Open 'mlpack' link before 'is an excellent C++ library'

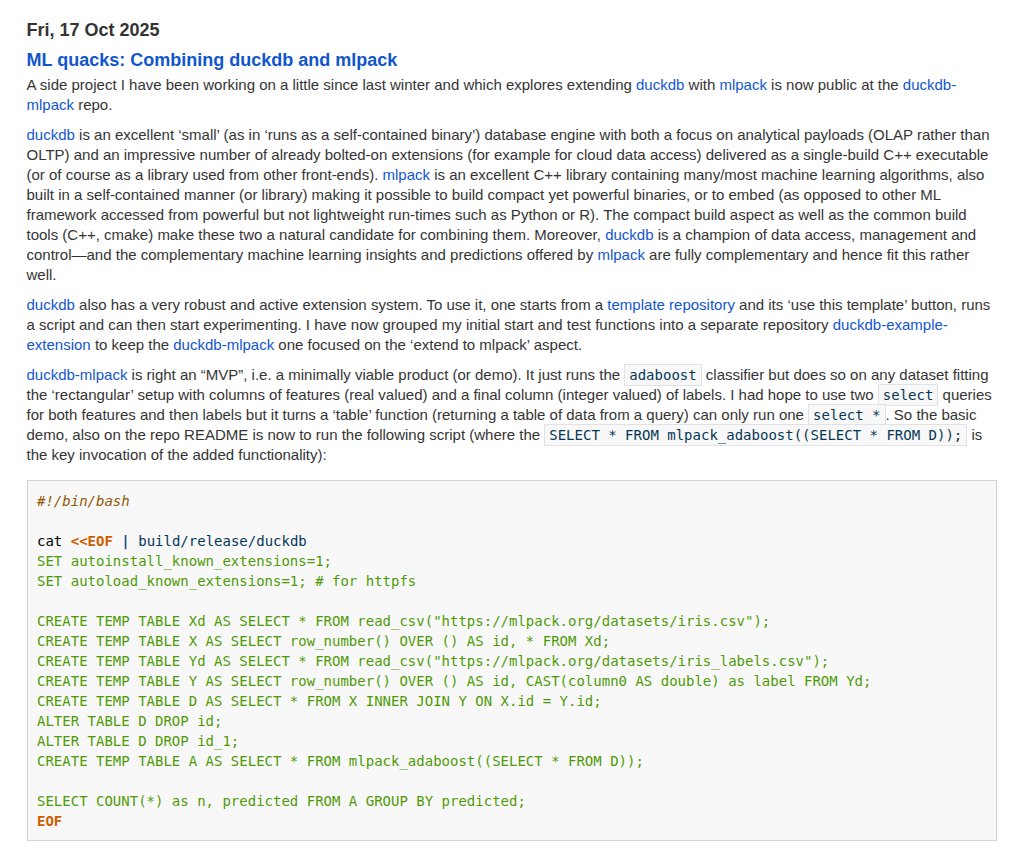[406, 175]
